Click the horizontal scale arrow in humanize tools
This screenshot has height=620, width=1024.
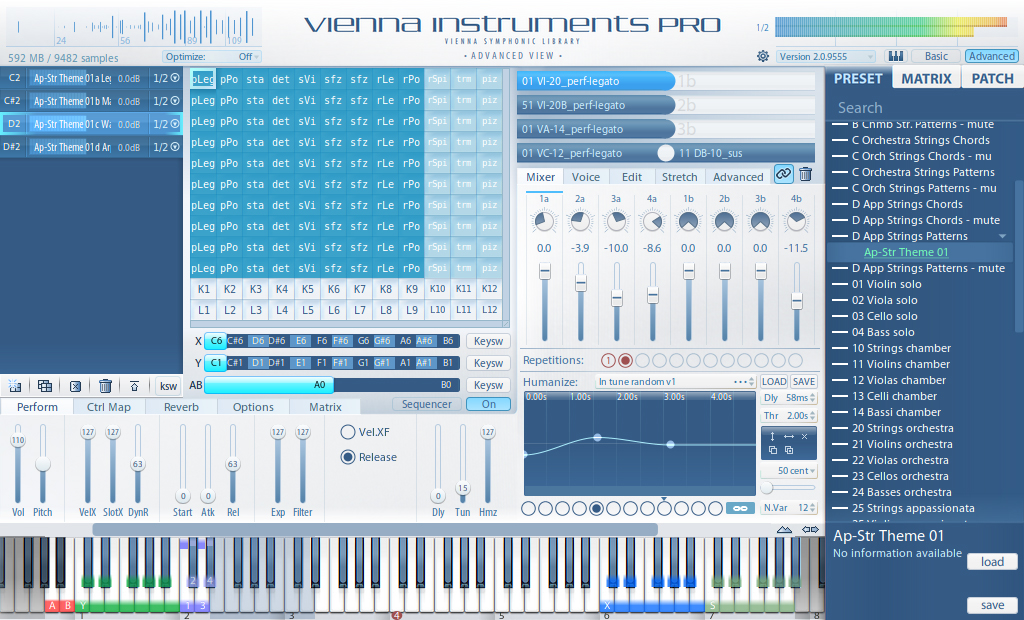pos(789,436)
